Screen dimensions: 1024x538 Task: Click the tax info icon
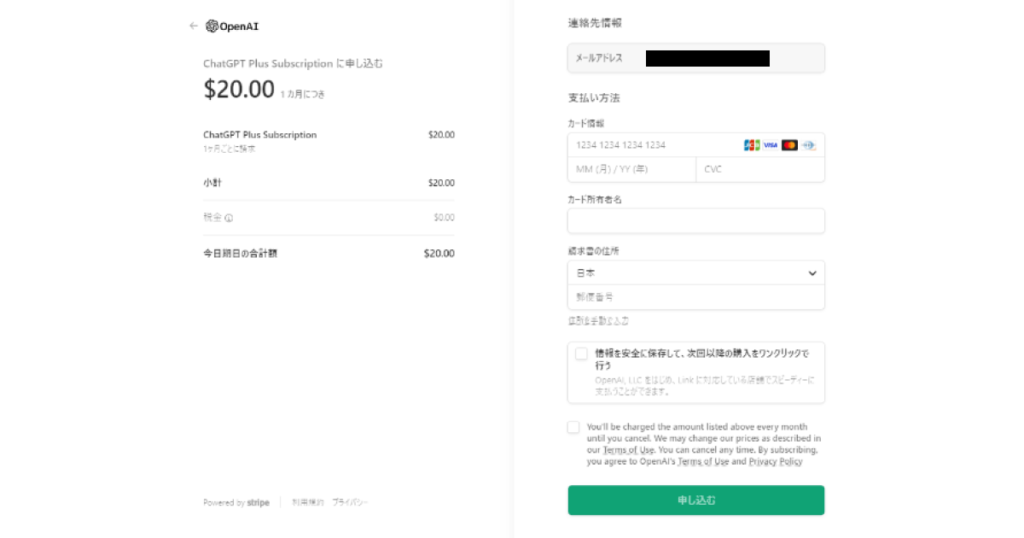pyautogui.click(x=229, y=217)
